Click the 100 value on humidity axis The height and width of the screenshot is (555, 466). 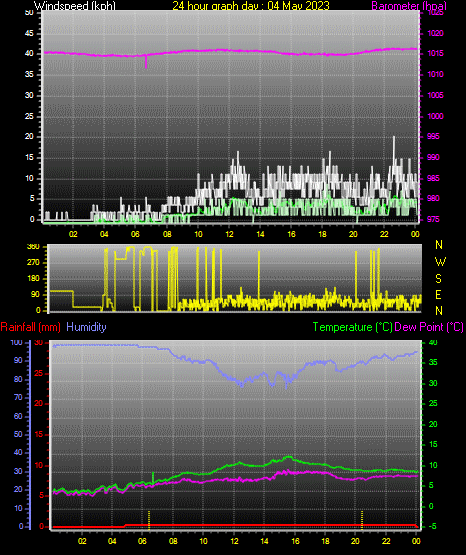17,342
